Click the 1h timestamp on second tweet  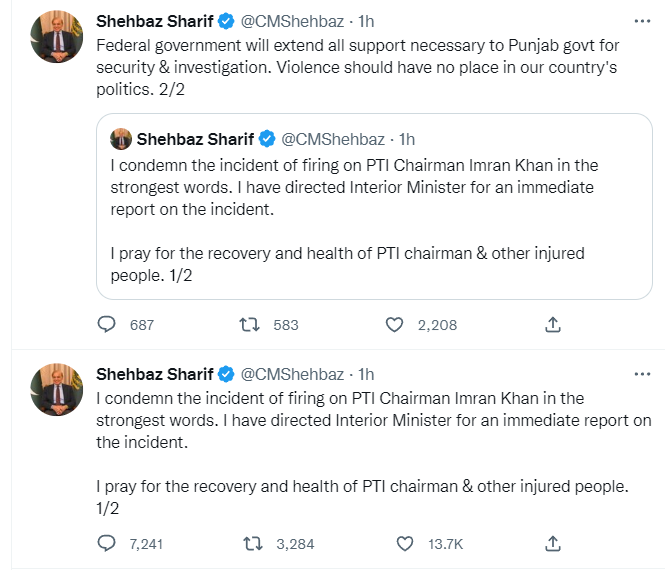(x=365, y=374)
